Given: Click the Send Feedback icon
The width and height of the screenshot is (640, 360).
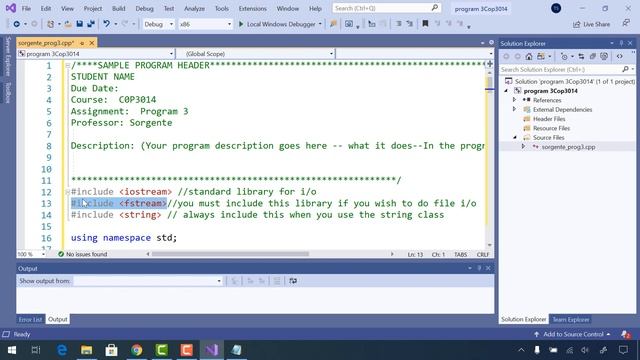Looking at the screenshot, I should [x=626, y=24].
